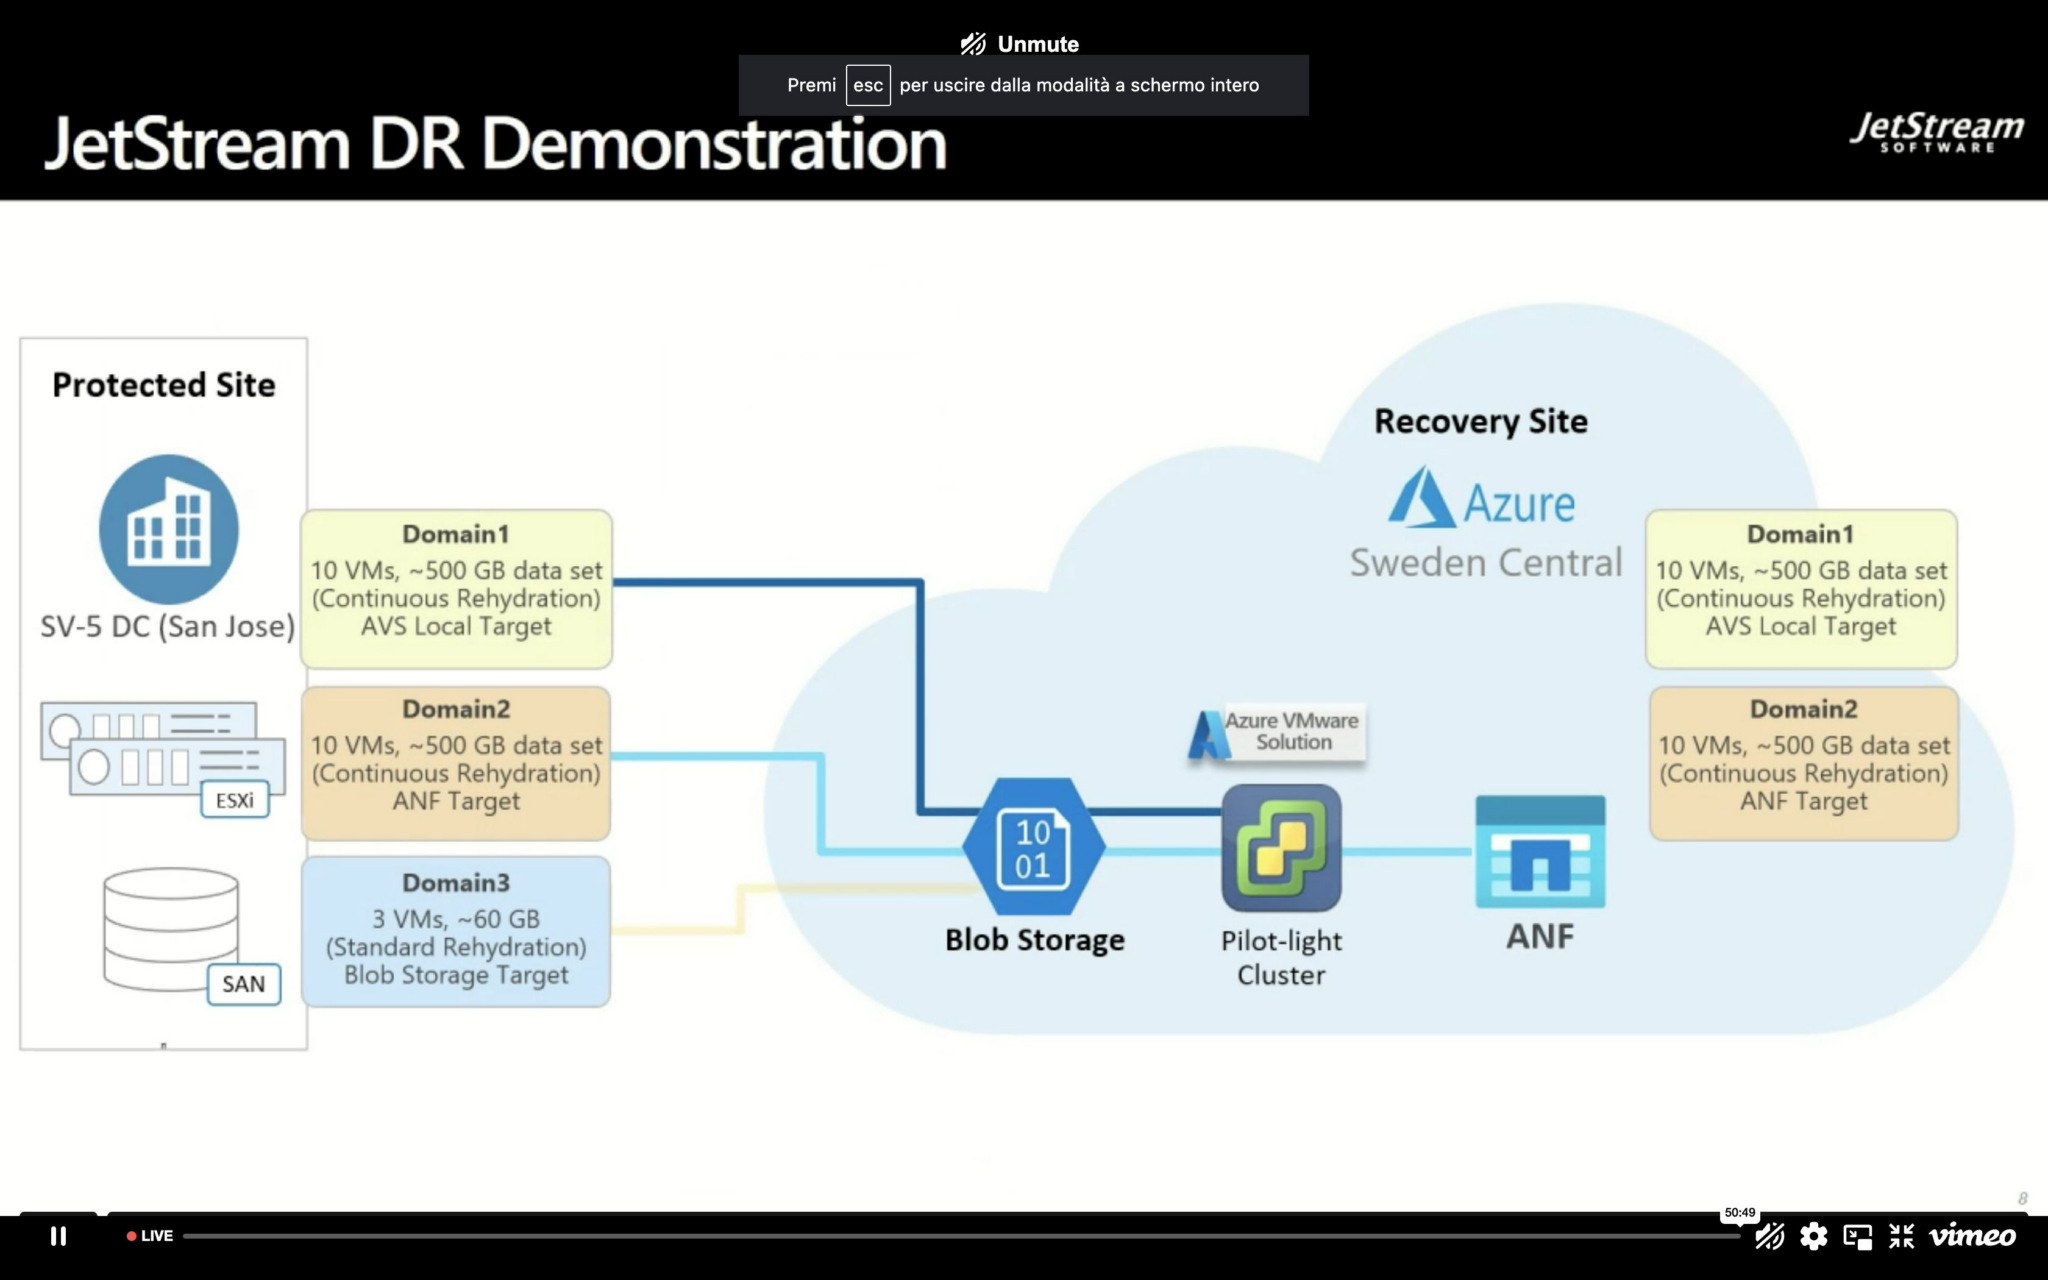Click the Azure VMware Solution badge

(1277, 733)
